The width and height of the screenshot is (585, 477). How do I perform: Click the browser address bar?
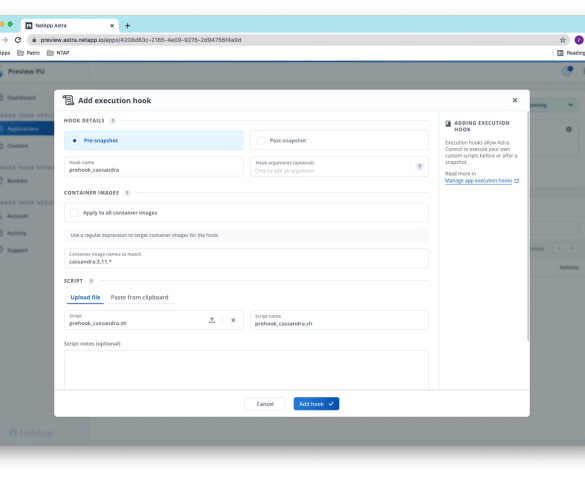tap(297, 40)
